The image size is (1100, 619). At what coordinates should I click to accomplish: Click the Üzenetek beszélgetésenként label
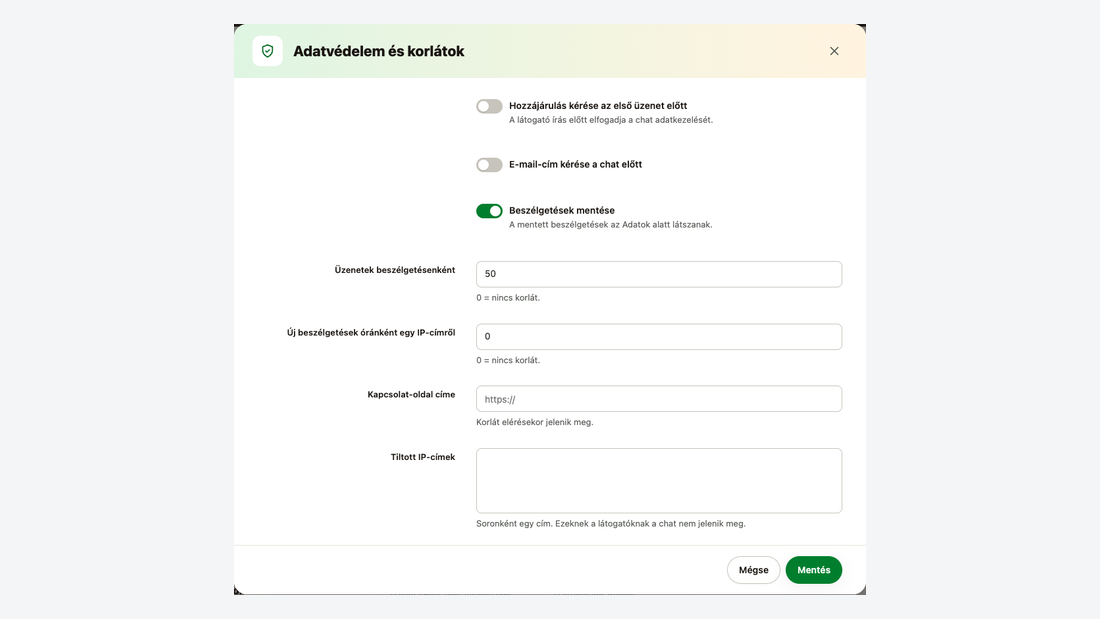(x=395, y=270)
